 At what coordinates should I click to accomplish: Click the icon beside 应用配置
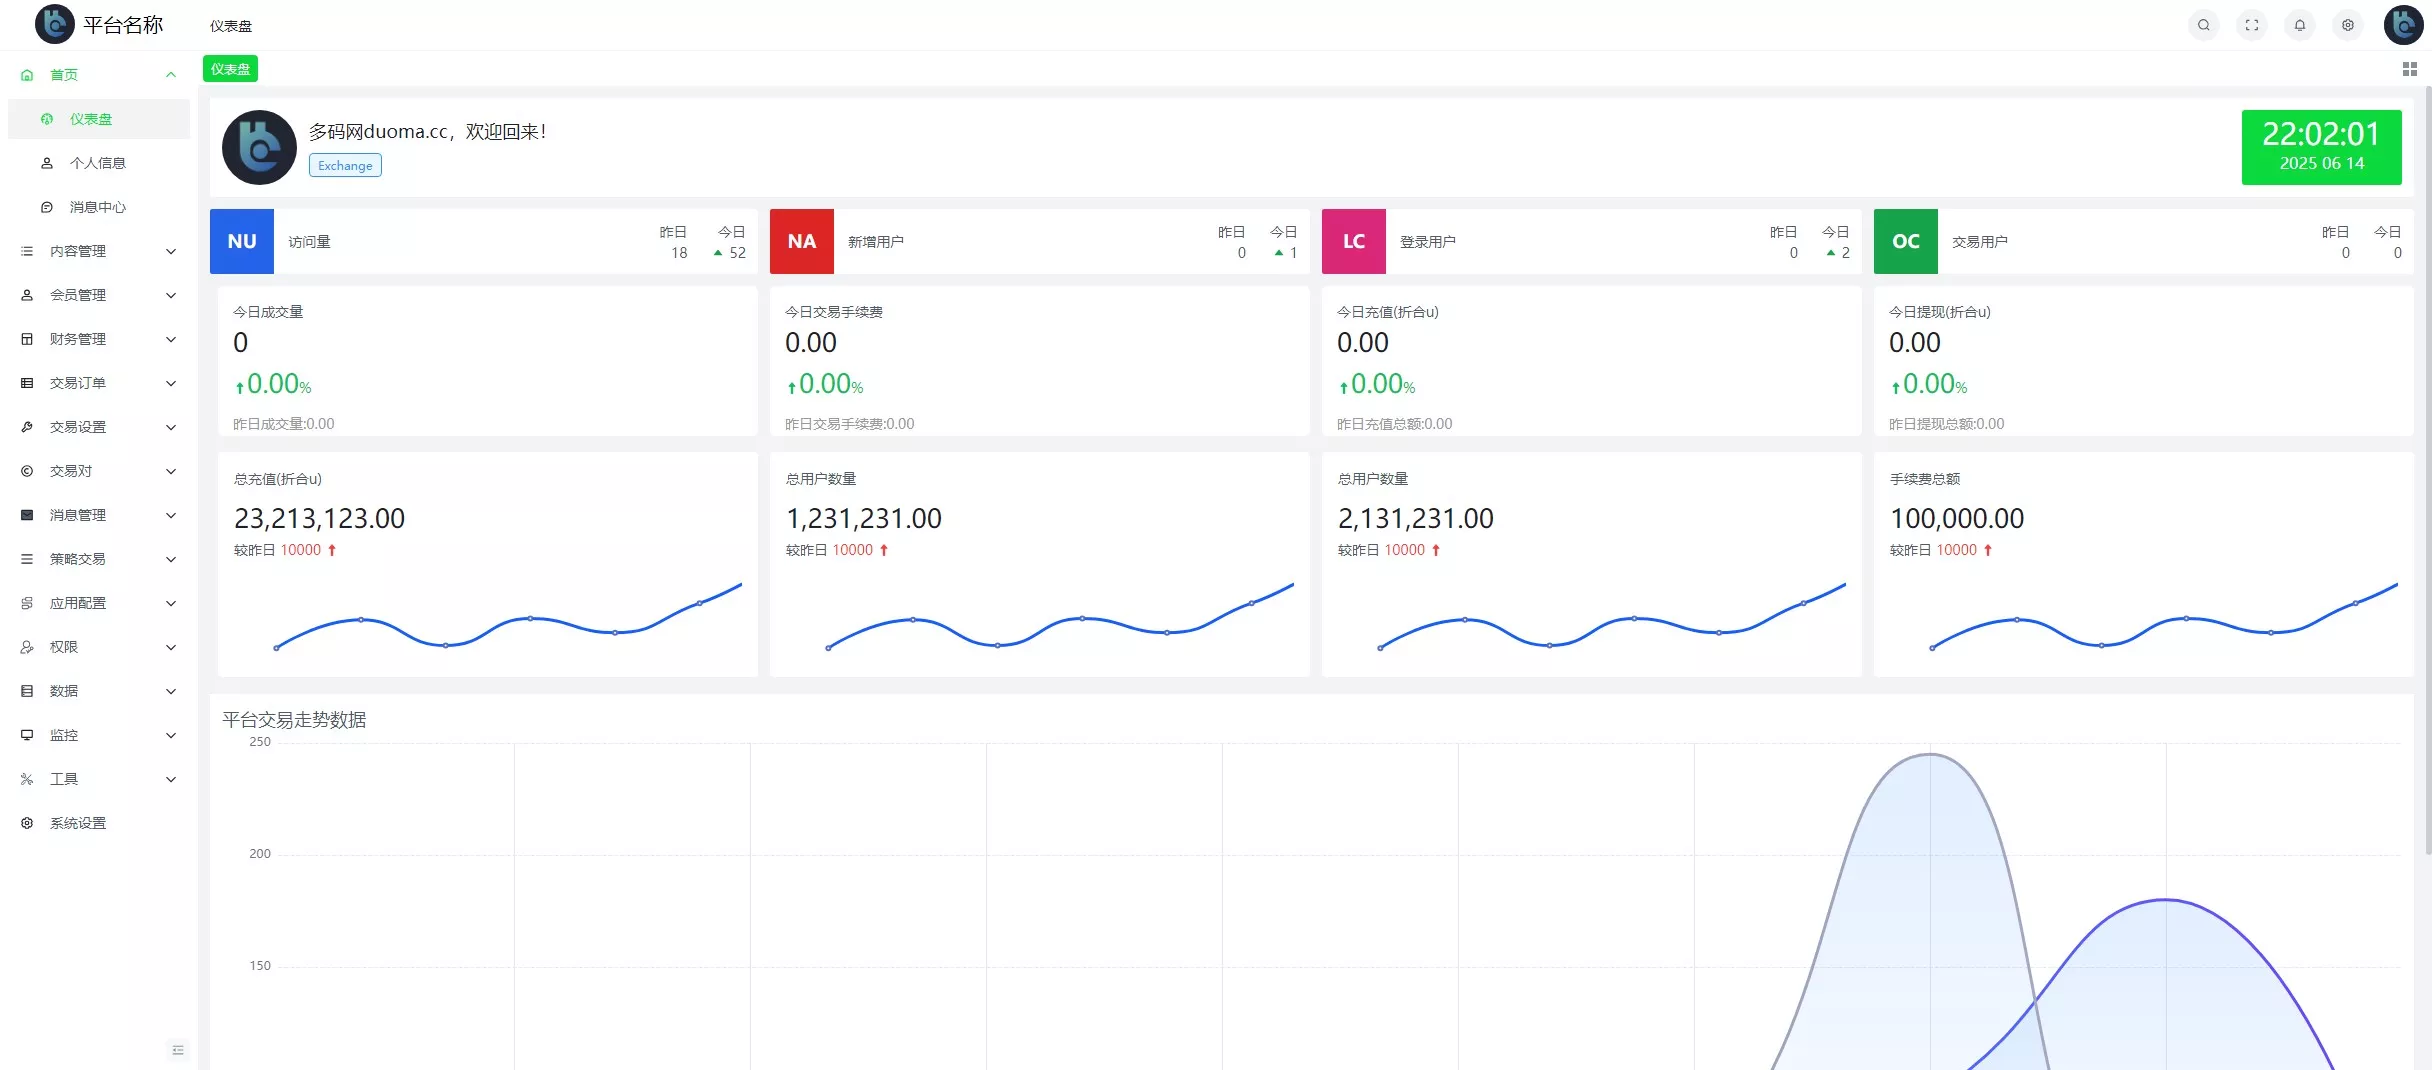[27, 603]
